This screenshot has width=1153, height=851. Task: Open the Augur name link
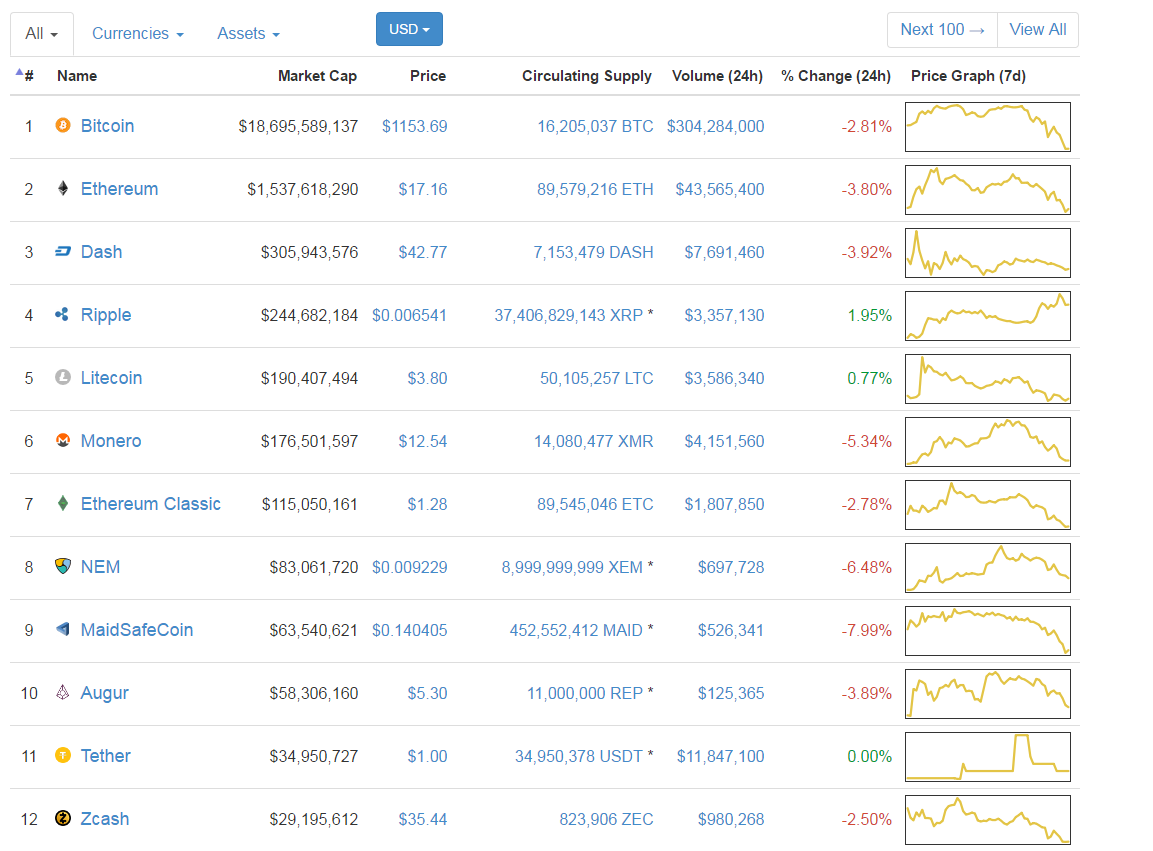click(104, 693)
